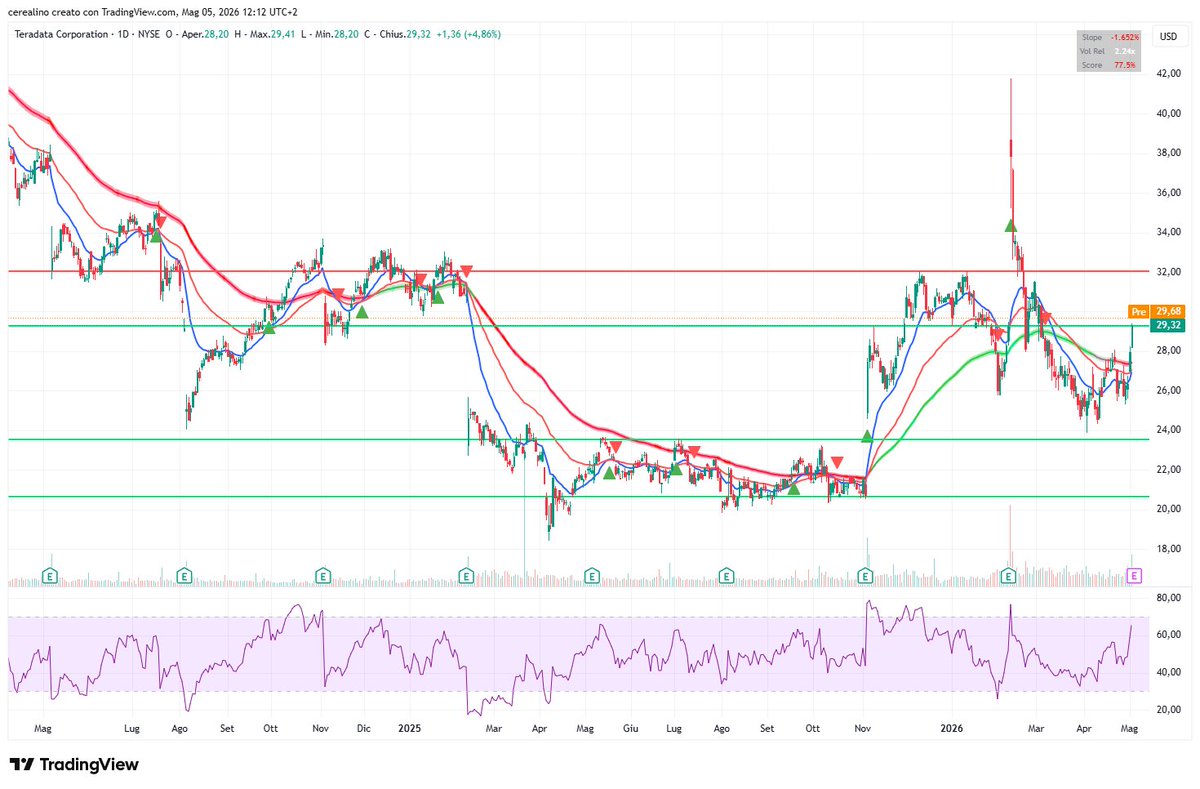Click the 42,00 price axis label
Screen dimensions: 1200x789
point(1168,74)
